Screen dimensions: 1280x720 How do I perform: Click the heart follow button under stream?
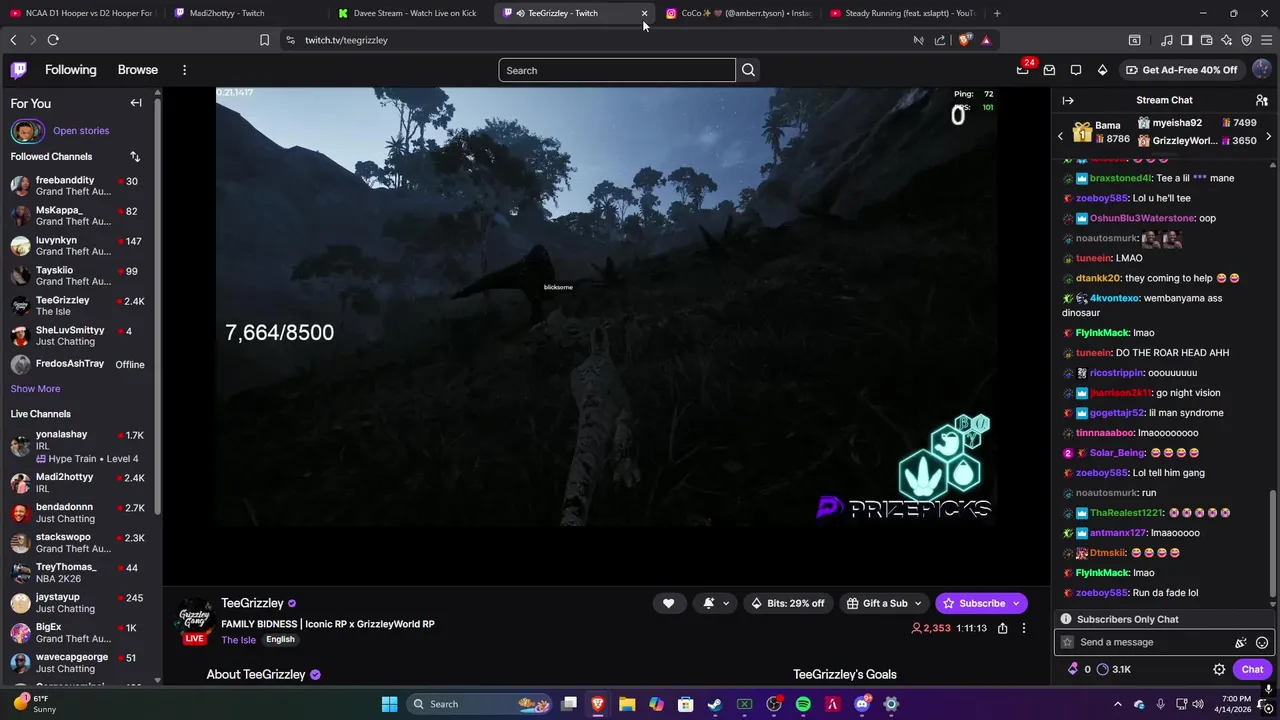click(x=668, y=603)
